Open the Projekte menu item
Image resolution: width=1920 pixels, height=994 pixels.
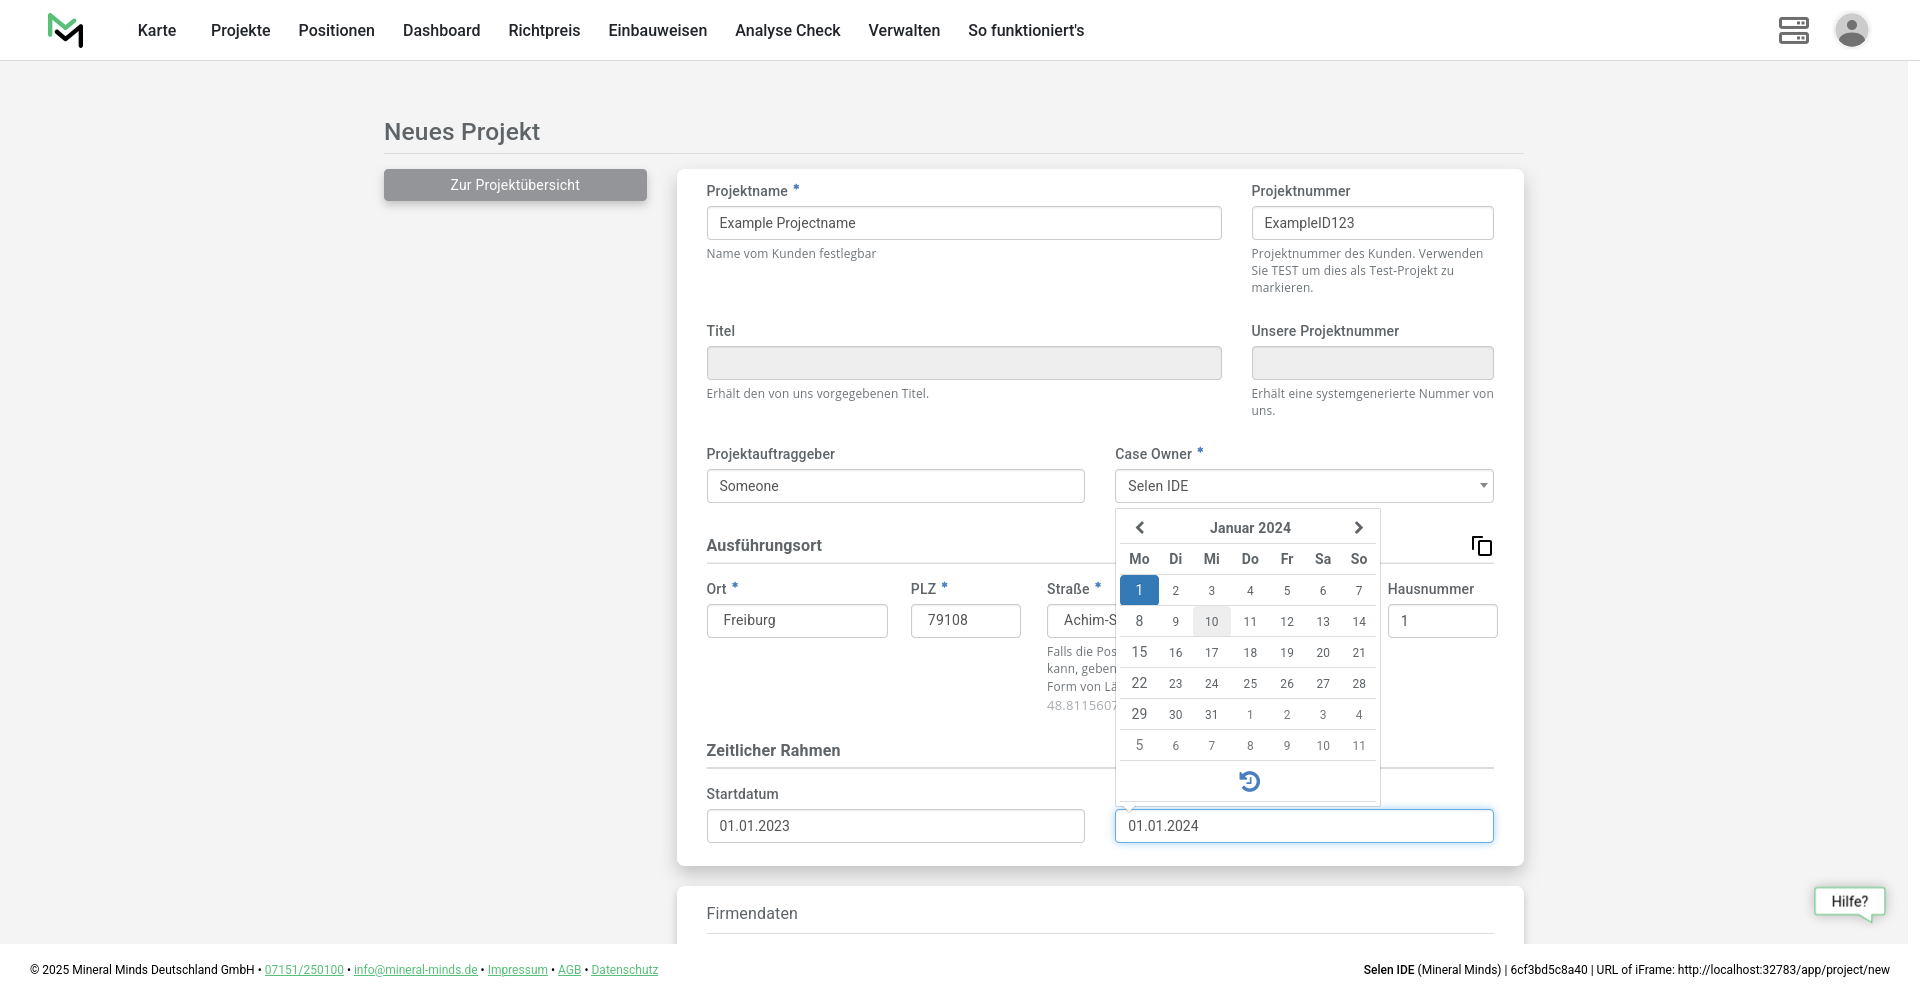[x=240, y=30]
